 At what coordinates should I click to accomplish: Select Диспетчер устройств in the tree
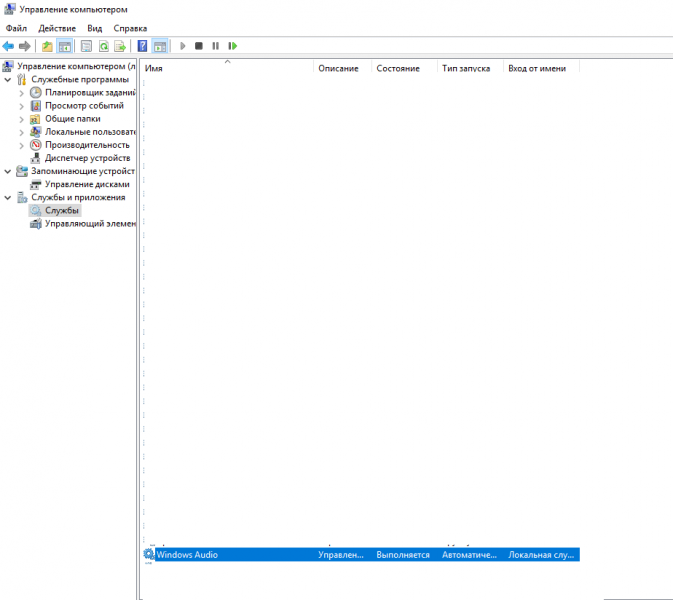tap(87, 158)
